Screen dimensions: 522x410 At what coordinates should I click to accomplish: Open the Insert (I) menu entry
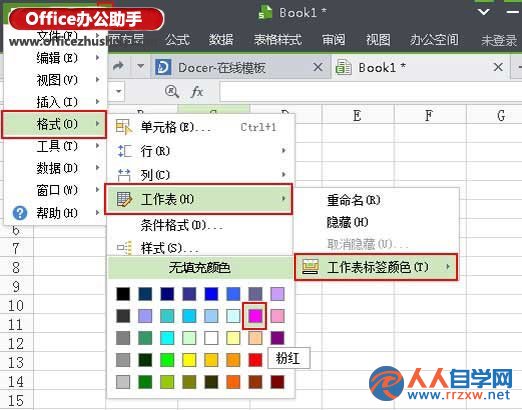click(x=55, y=102)
